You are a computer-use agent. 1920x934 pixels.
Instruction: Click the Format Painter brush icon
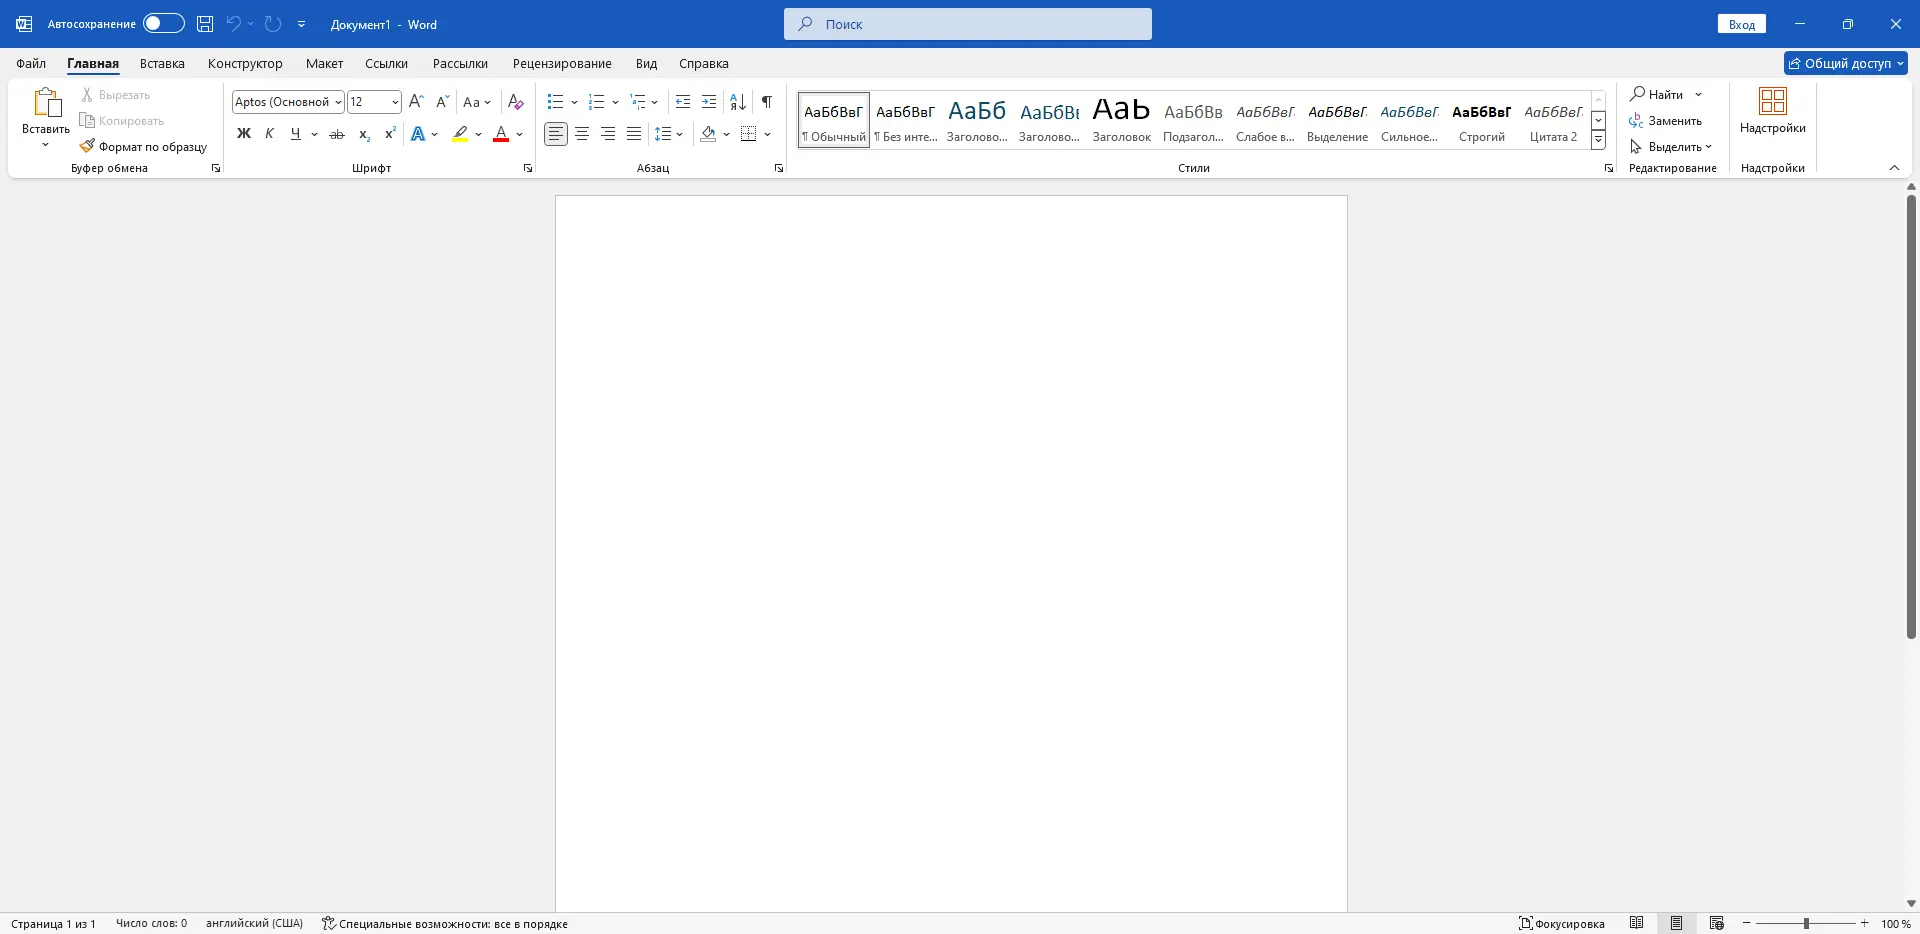coord(87,146)
